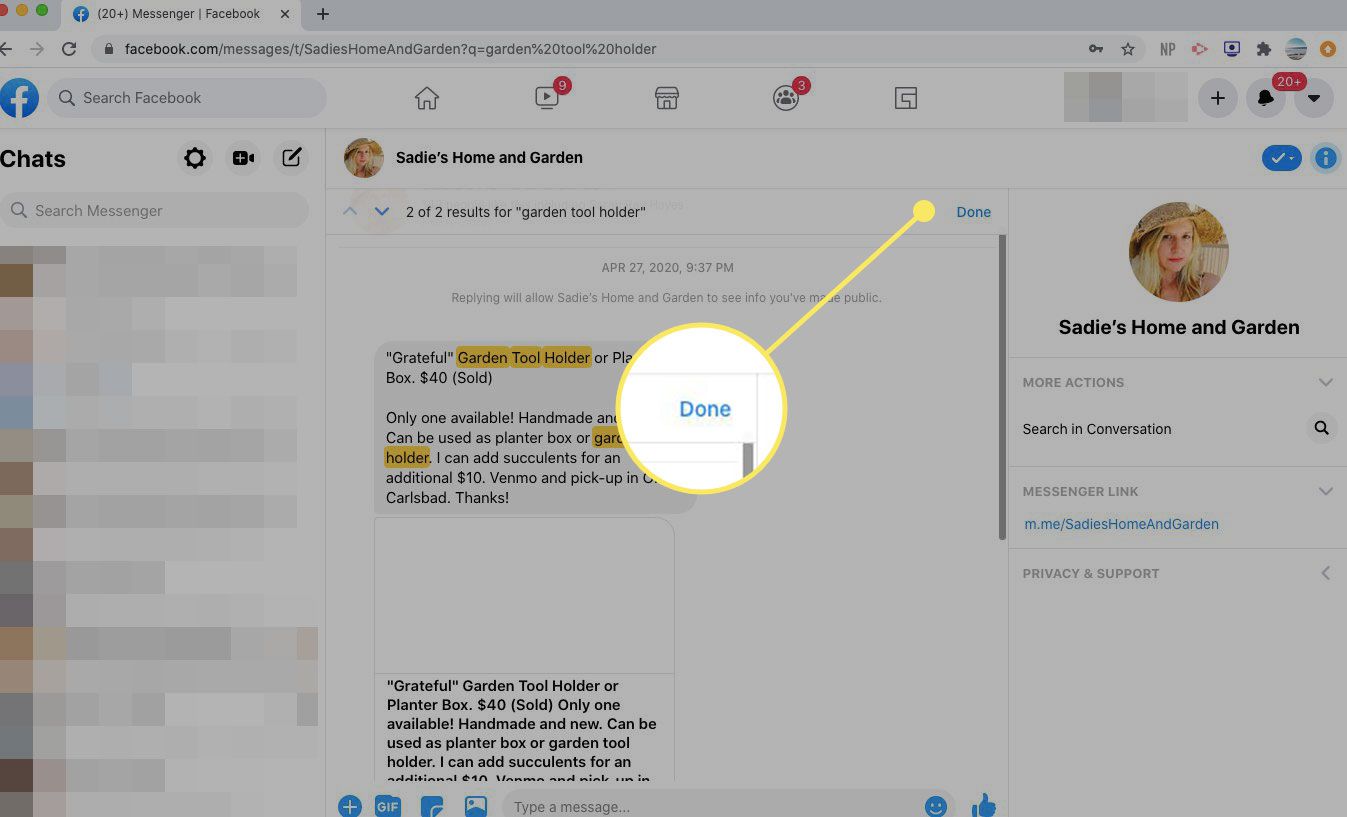Click in Search Messenger field

click(155, 211)
